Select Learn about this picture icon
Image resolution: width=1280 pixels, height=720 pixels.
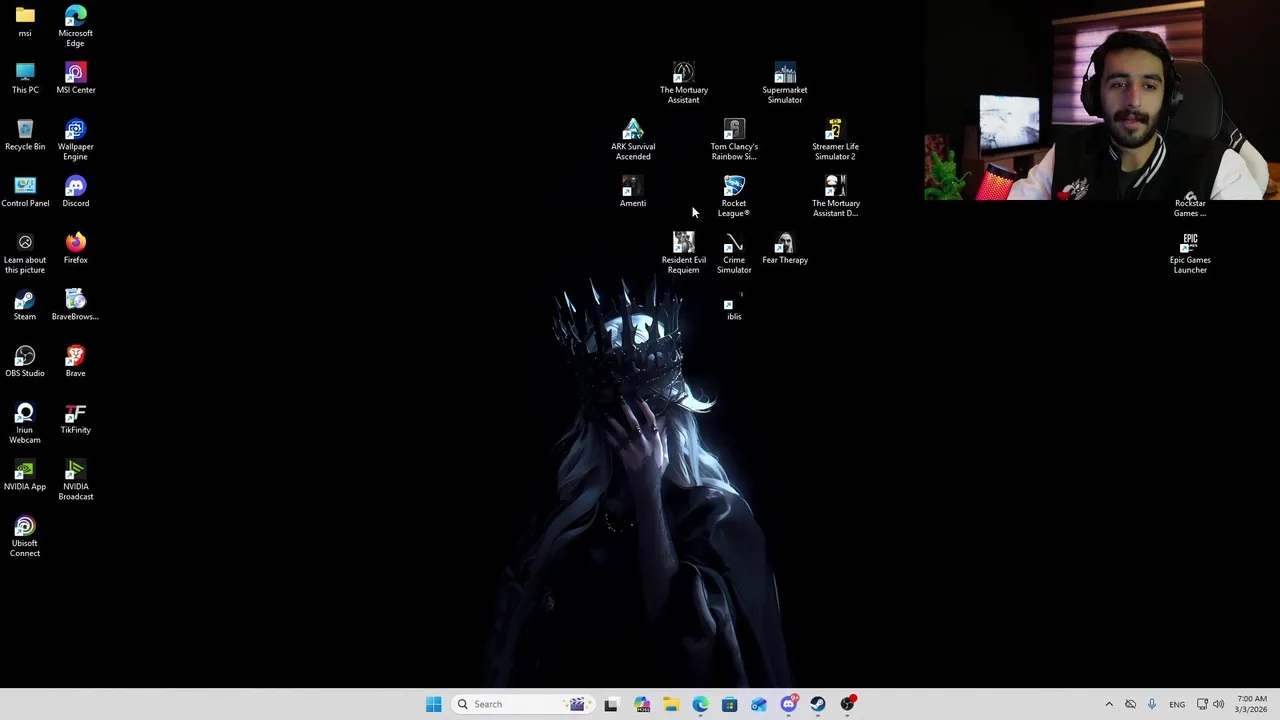tap(25, 253)
